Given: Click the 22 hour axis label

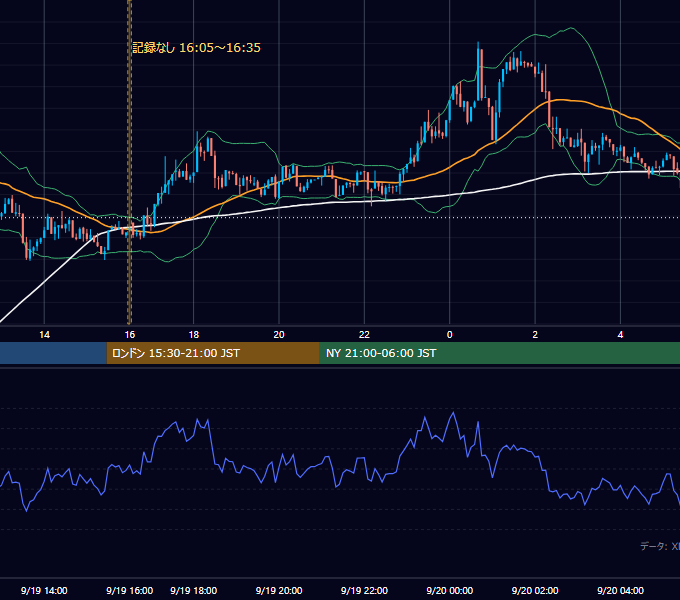Looking at the screenshot, I should [x=364, y=335].
